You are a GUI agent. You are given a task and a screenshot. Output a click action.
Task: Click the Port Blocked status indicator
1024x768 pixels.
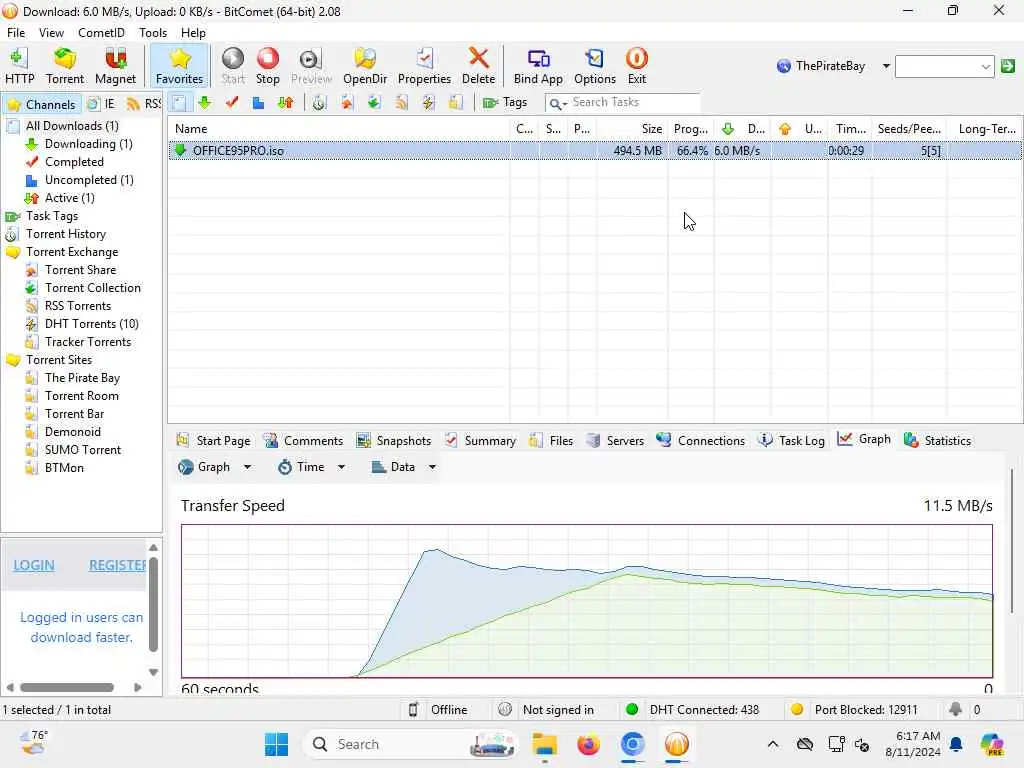click(854, 710)
